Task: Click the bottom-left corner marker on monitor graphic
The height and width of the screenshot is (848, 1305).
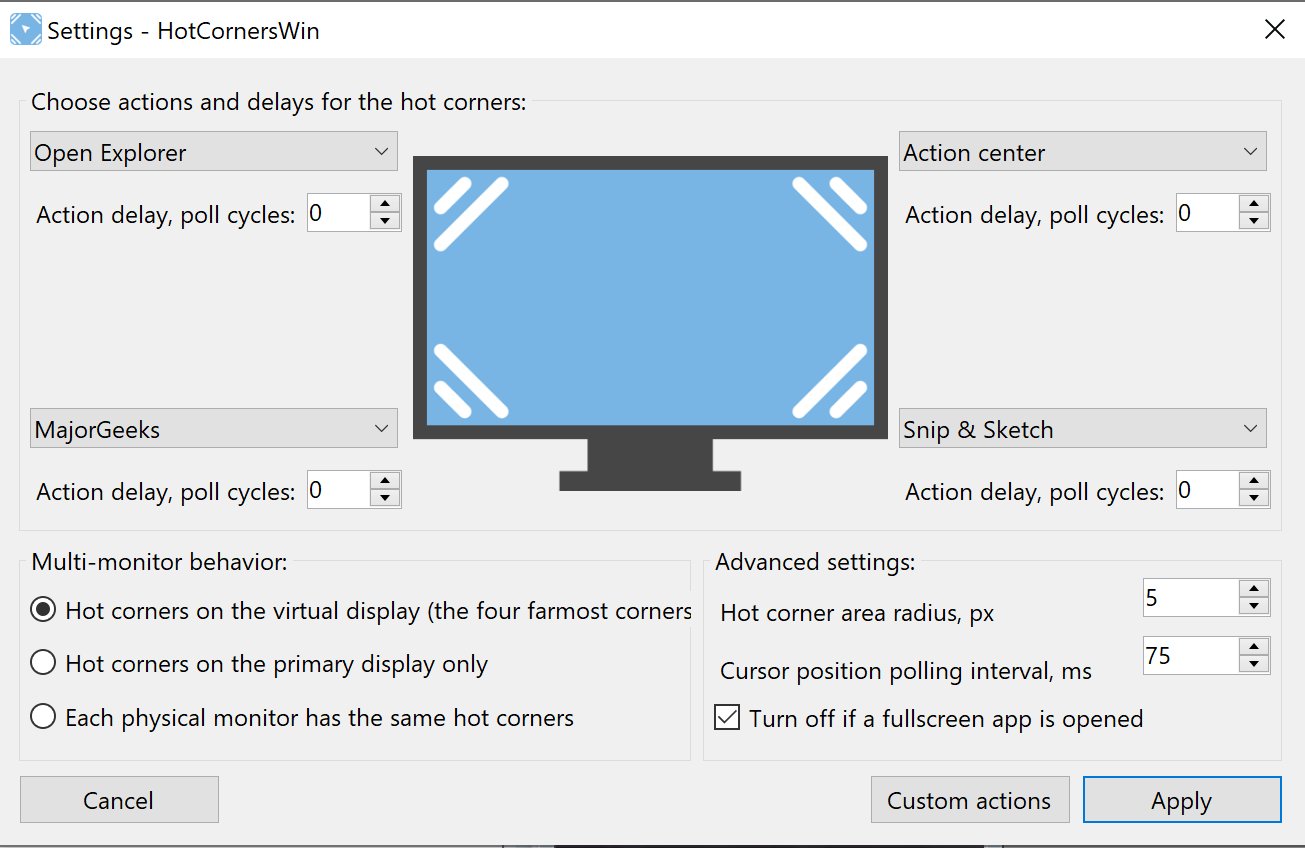Action: [470, 381]
